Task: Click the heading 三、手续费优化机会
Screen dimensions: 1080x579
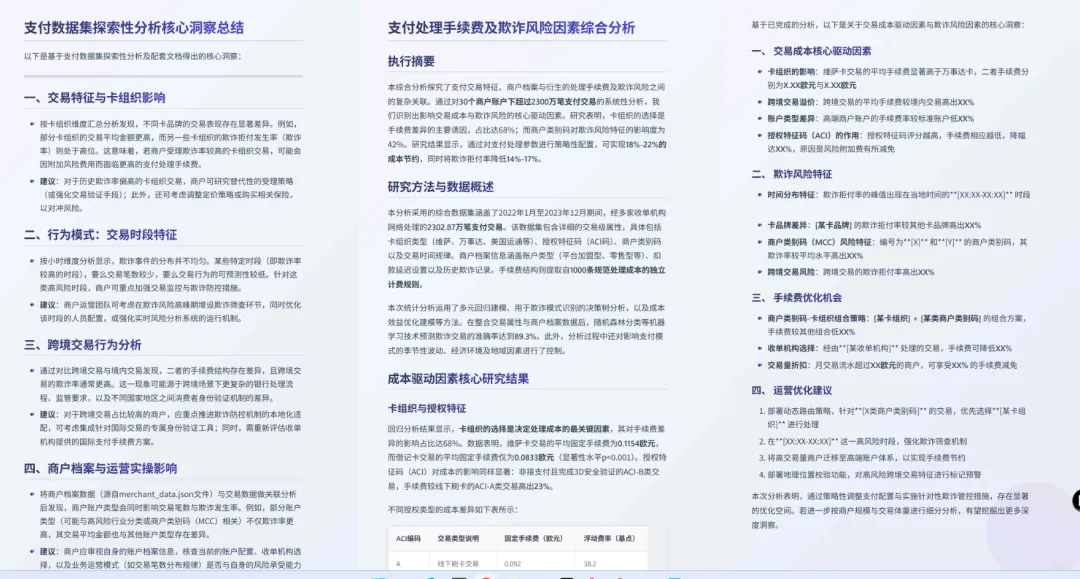Action: 797,297
